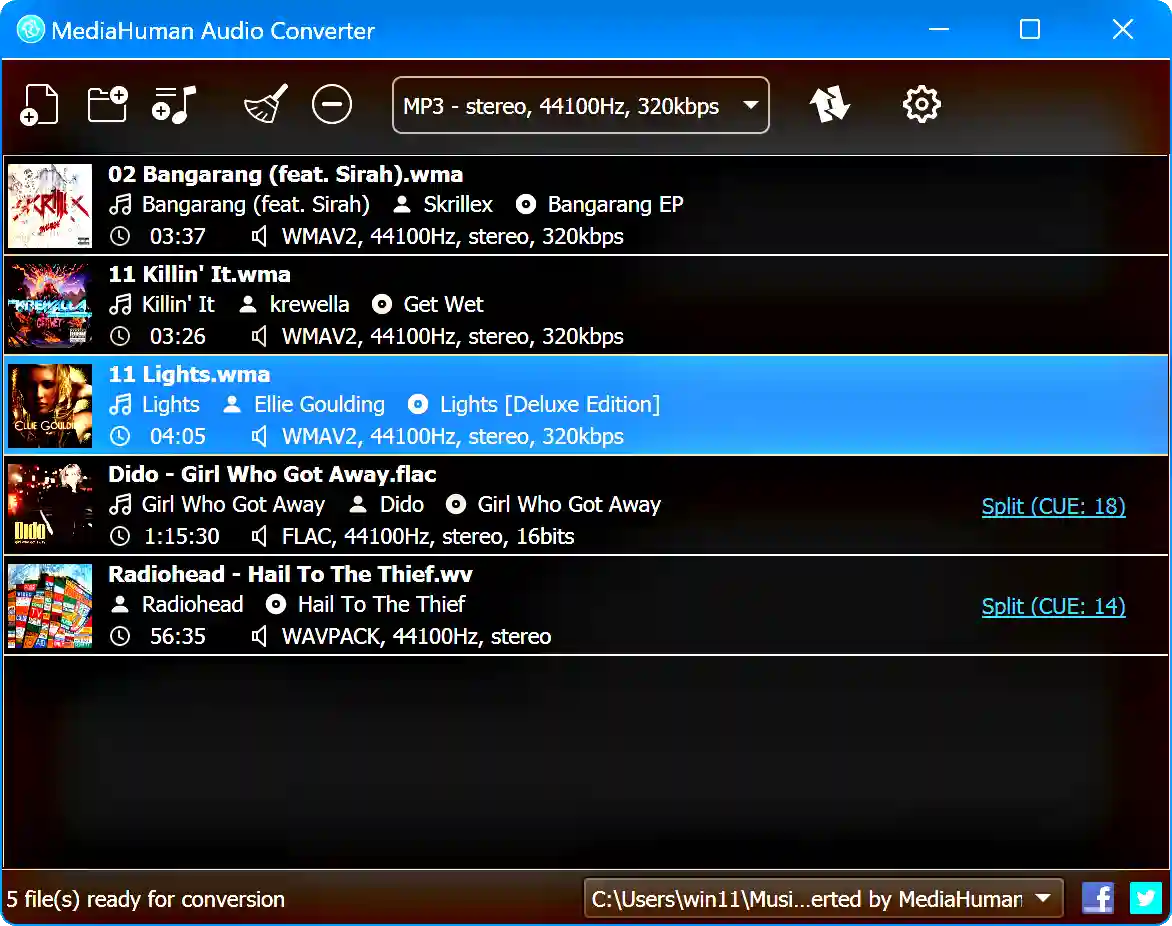Open the add-to-music-library playlist icon
1172x926 pixels.
pos(174,105)
